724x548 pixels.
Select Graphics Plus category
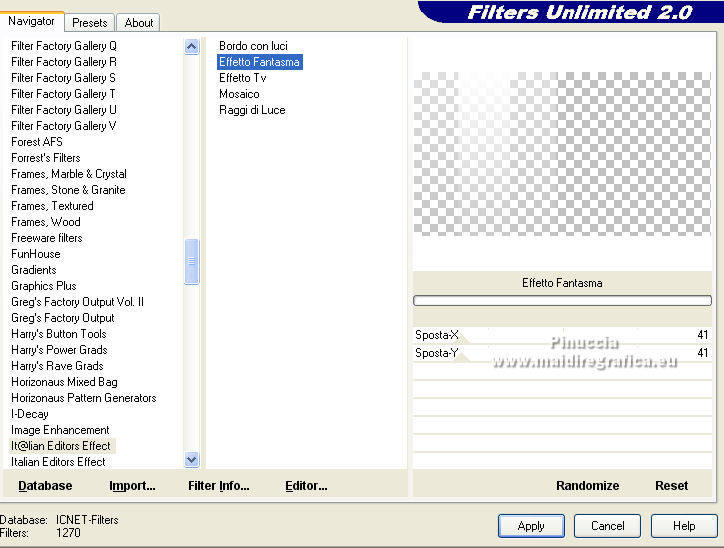coord(44,286)
